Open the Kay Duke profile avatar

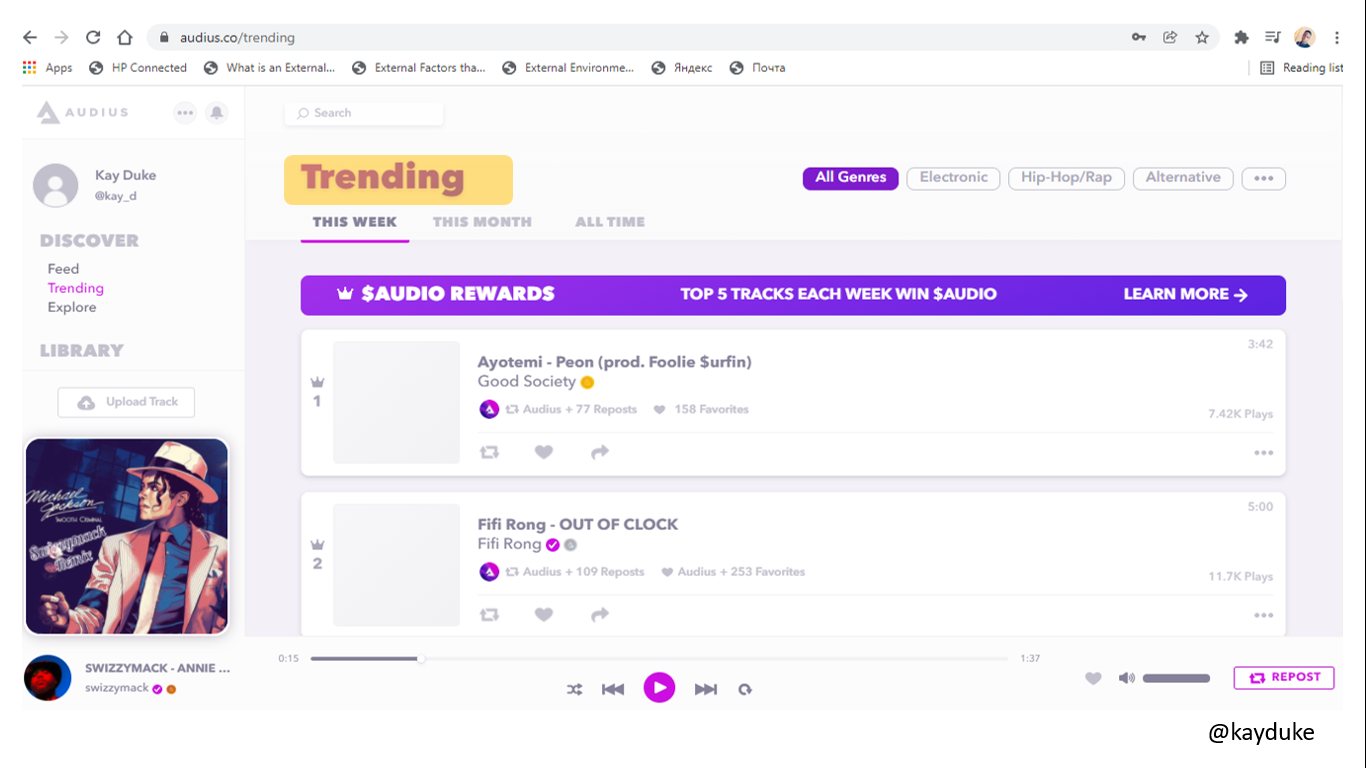click(x=56, y=186)
